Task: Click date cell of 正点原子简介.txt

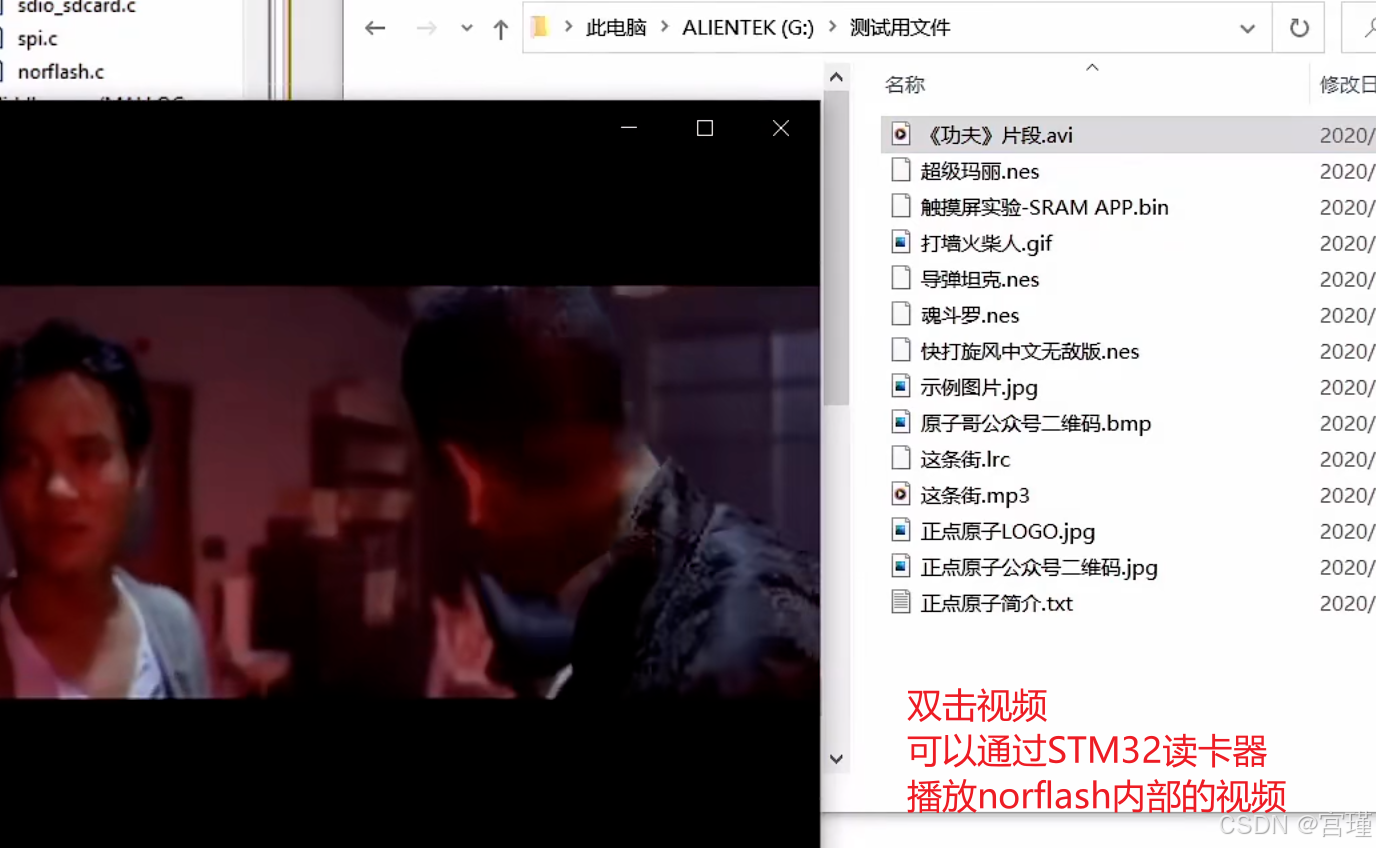Action: point(1347,603)
